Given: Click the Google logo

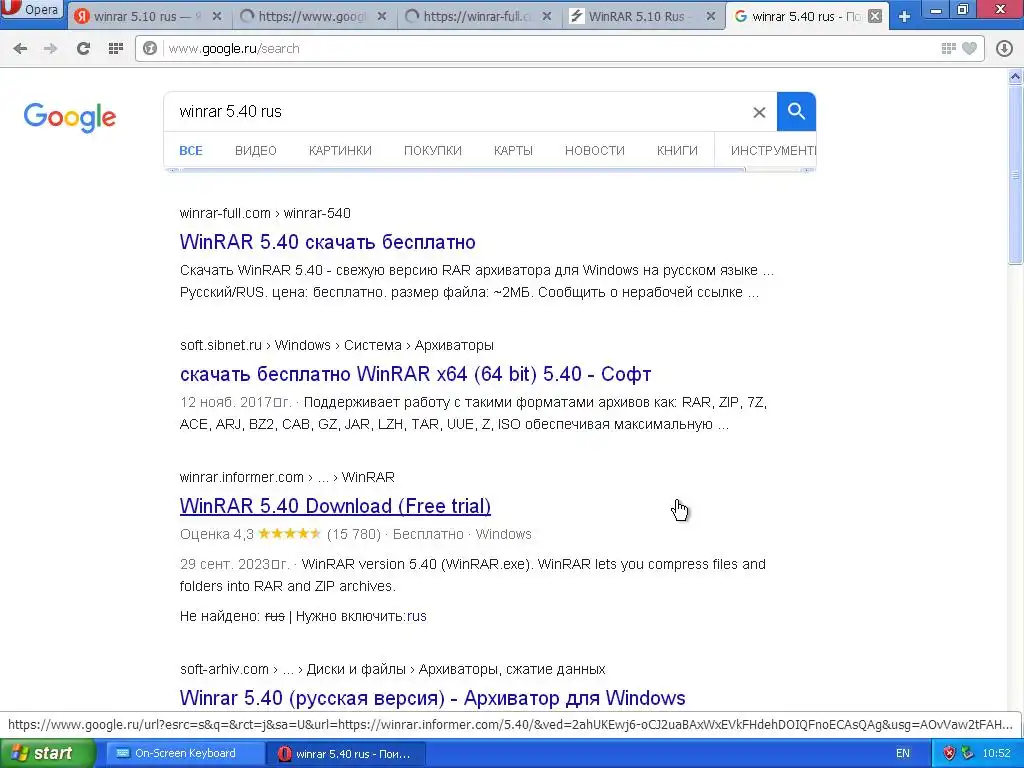Looking at the screenshot, I should point(70,117).
